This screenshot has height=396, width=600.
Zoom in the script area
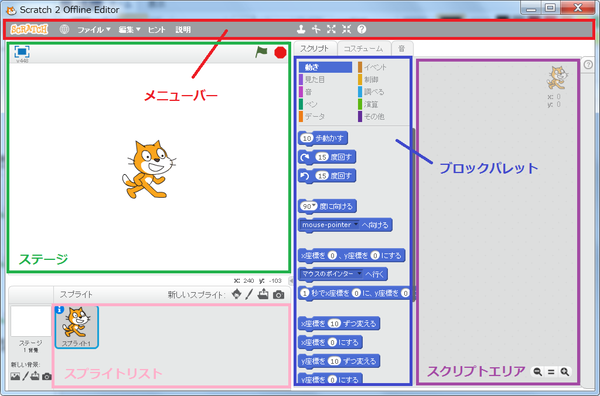tap(565, 372)
